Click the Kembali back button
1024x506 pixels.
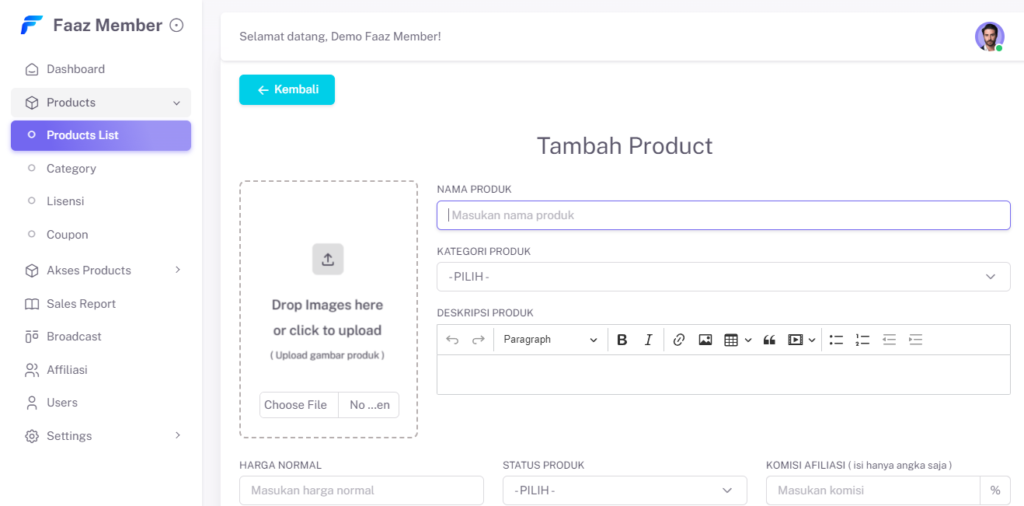tap(287, 90)
